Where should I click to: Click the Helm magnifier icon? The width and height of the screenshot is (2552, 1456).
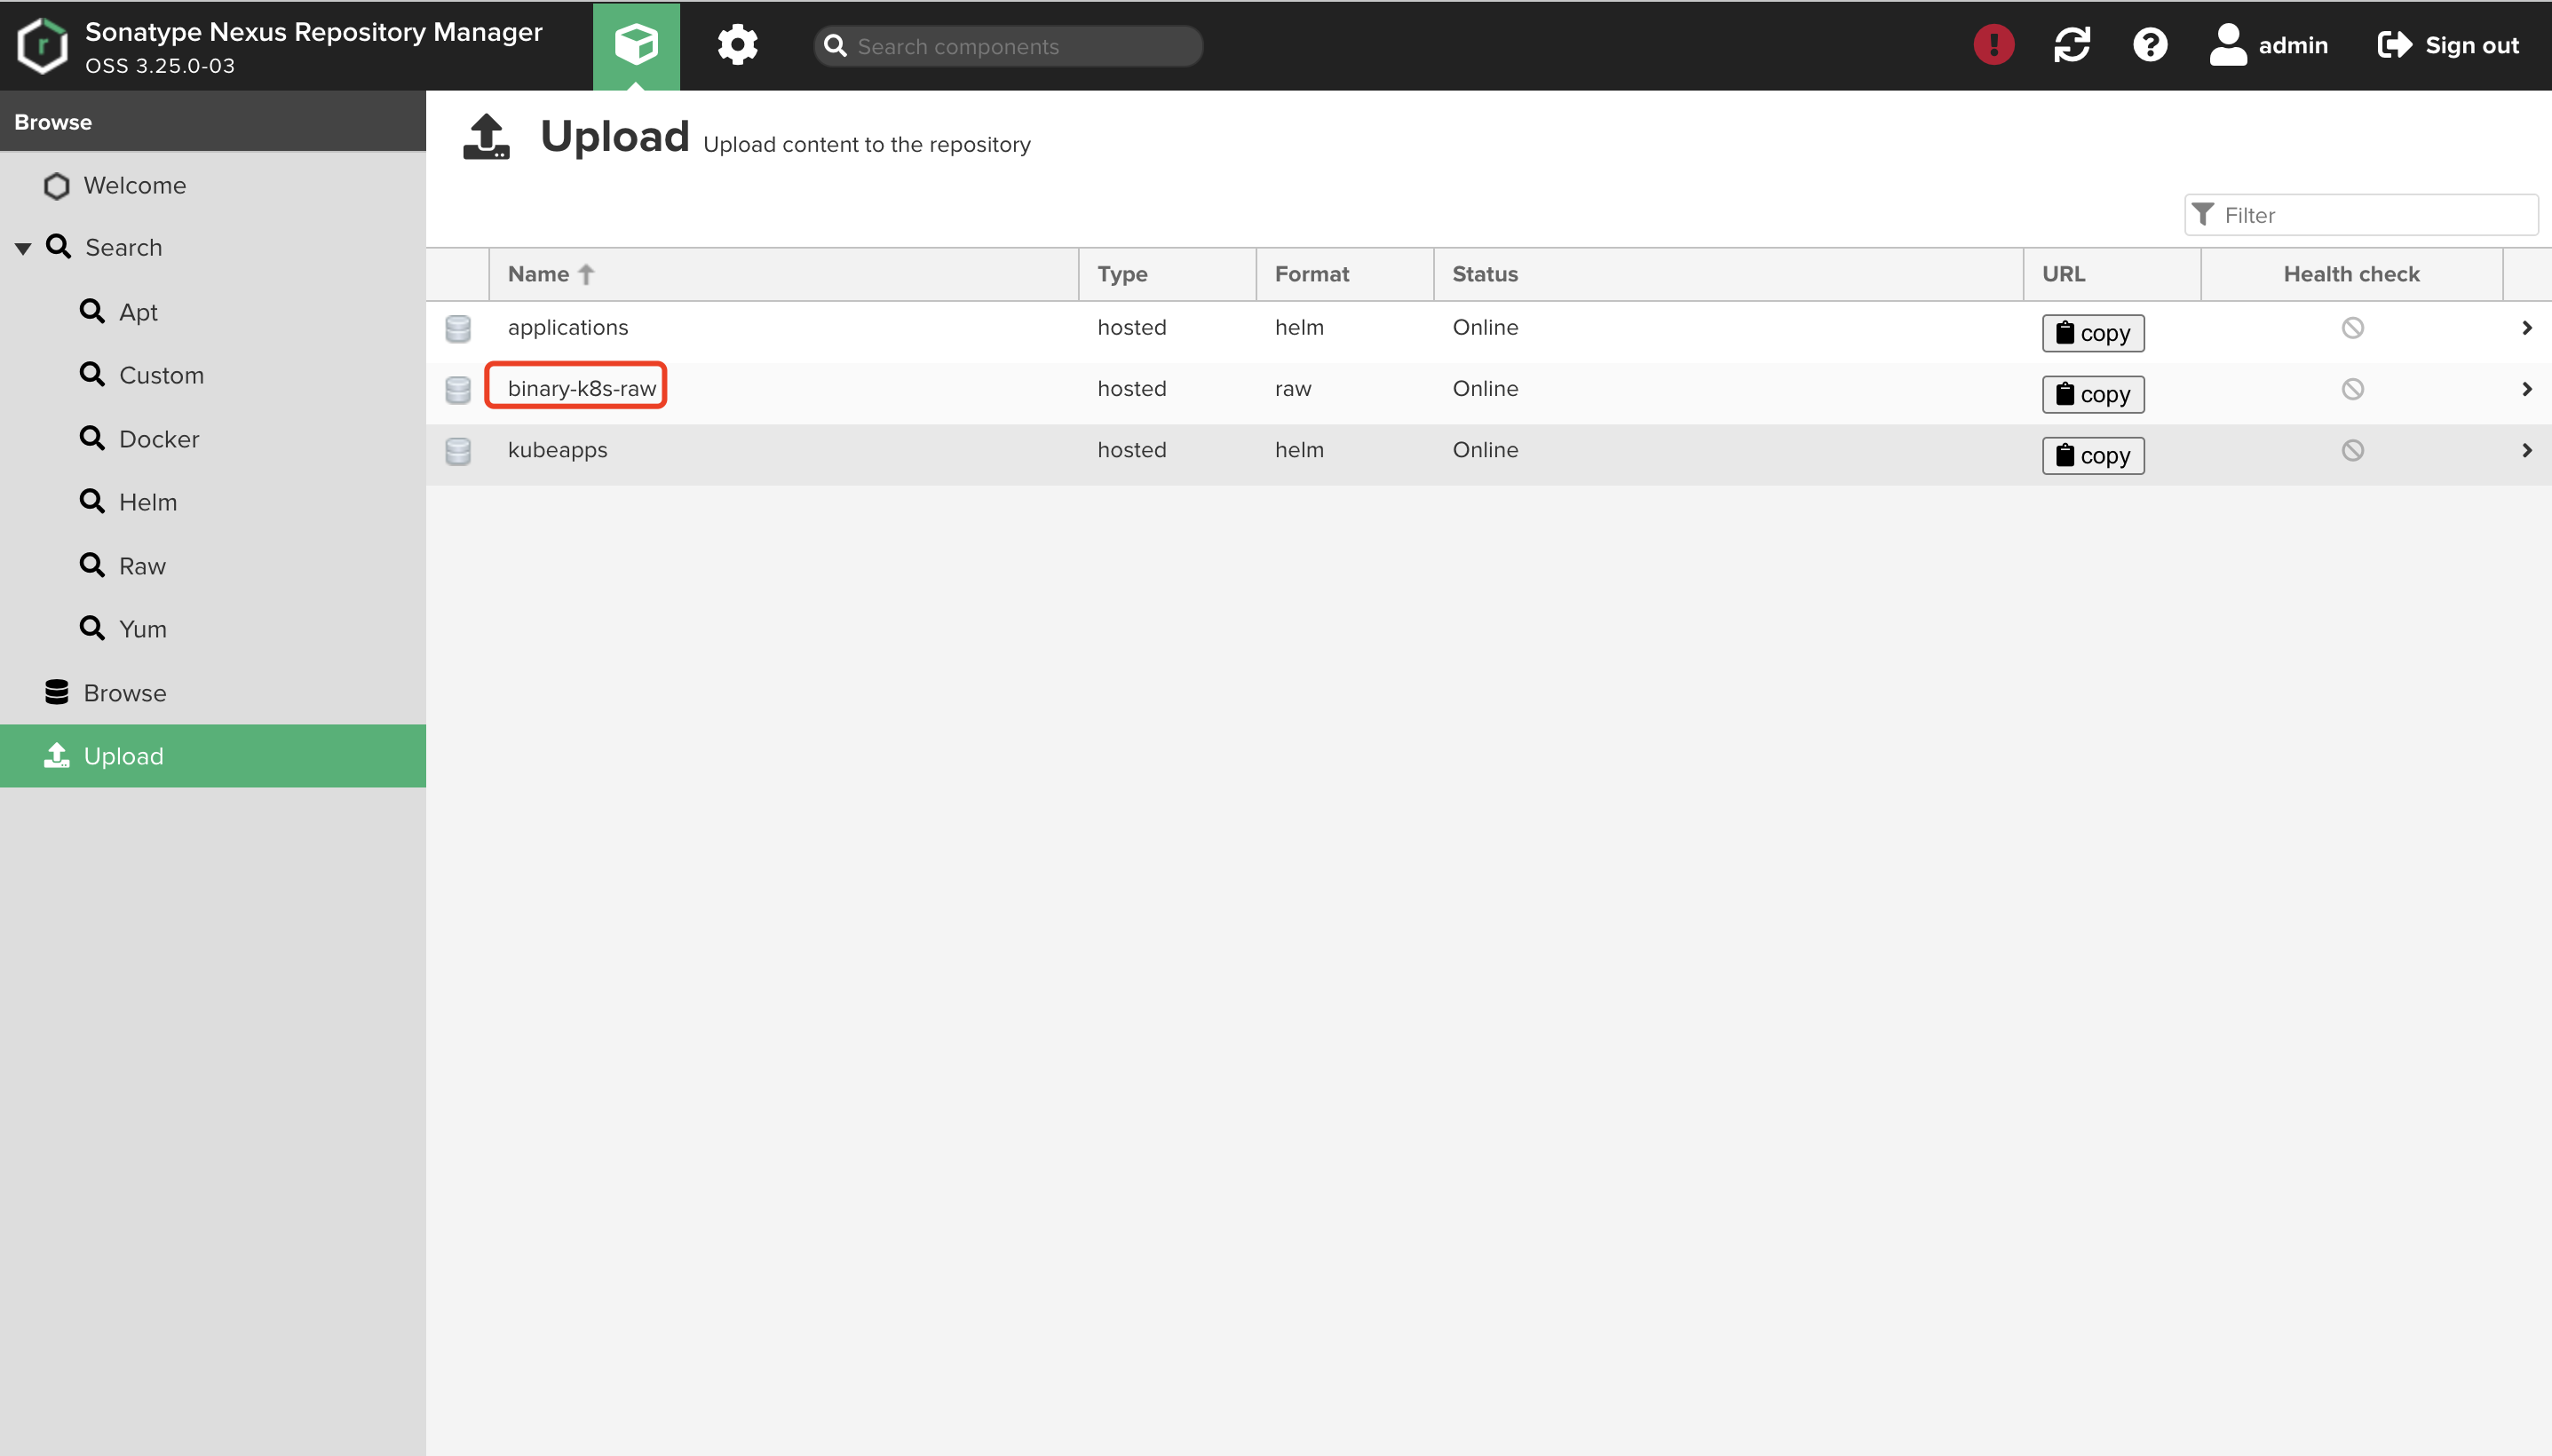[x=92, y=501]
